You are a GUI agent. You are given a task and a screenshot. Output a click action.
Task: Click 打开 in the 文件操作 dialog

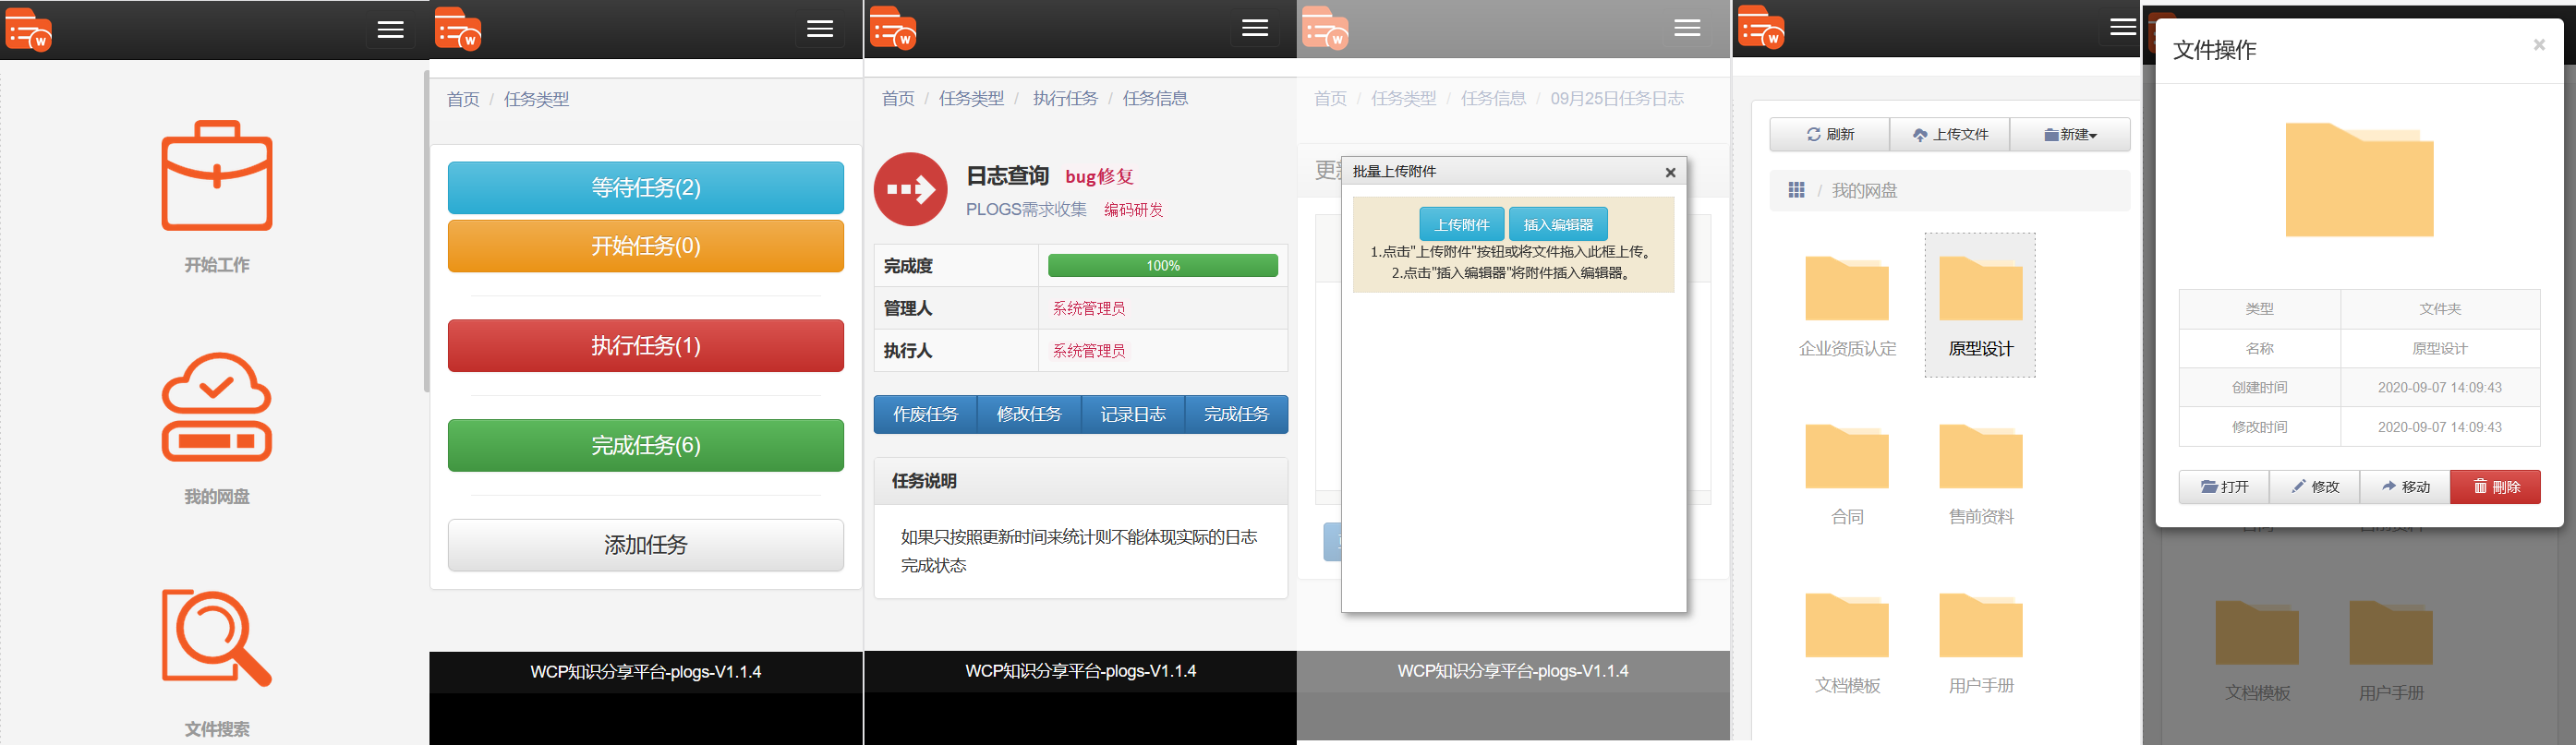point(2225,487)
